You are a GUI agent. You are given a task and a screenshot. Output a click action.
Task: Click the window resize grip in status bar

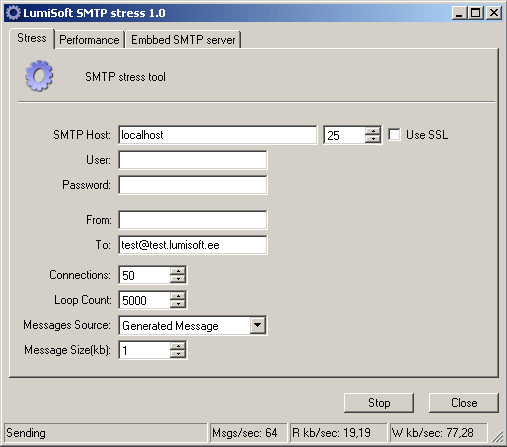pos(498,437)
